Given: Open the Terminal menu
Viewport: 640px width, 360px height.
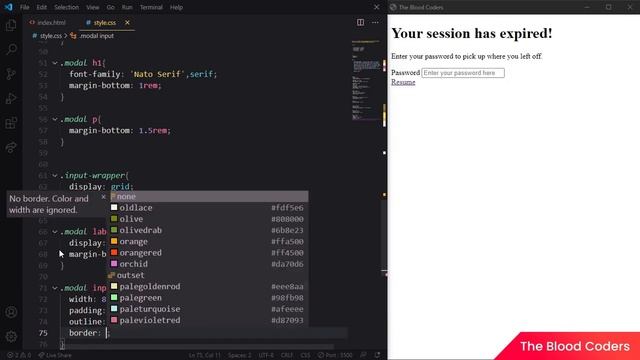Looking at the screenshot, I should pyautogui.click(x=151, y=7).
